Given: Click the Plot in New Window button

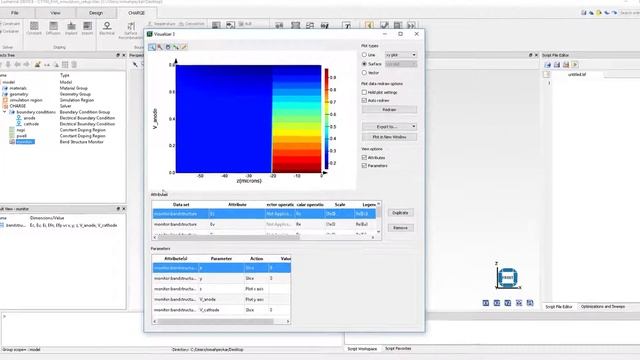Looking at the screenshot, I should pyautogui.click(x=389, y=137).
